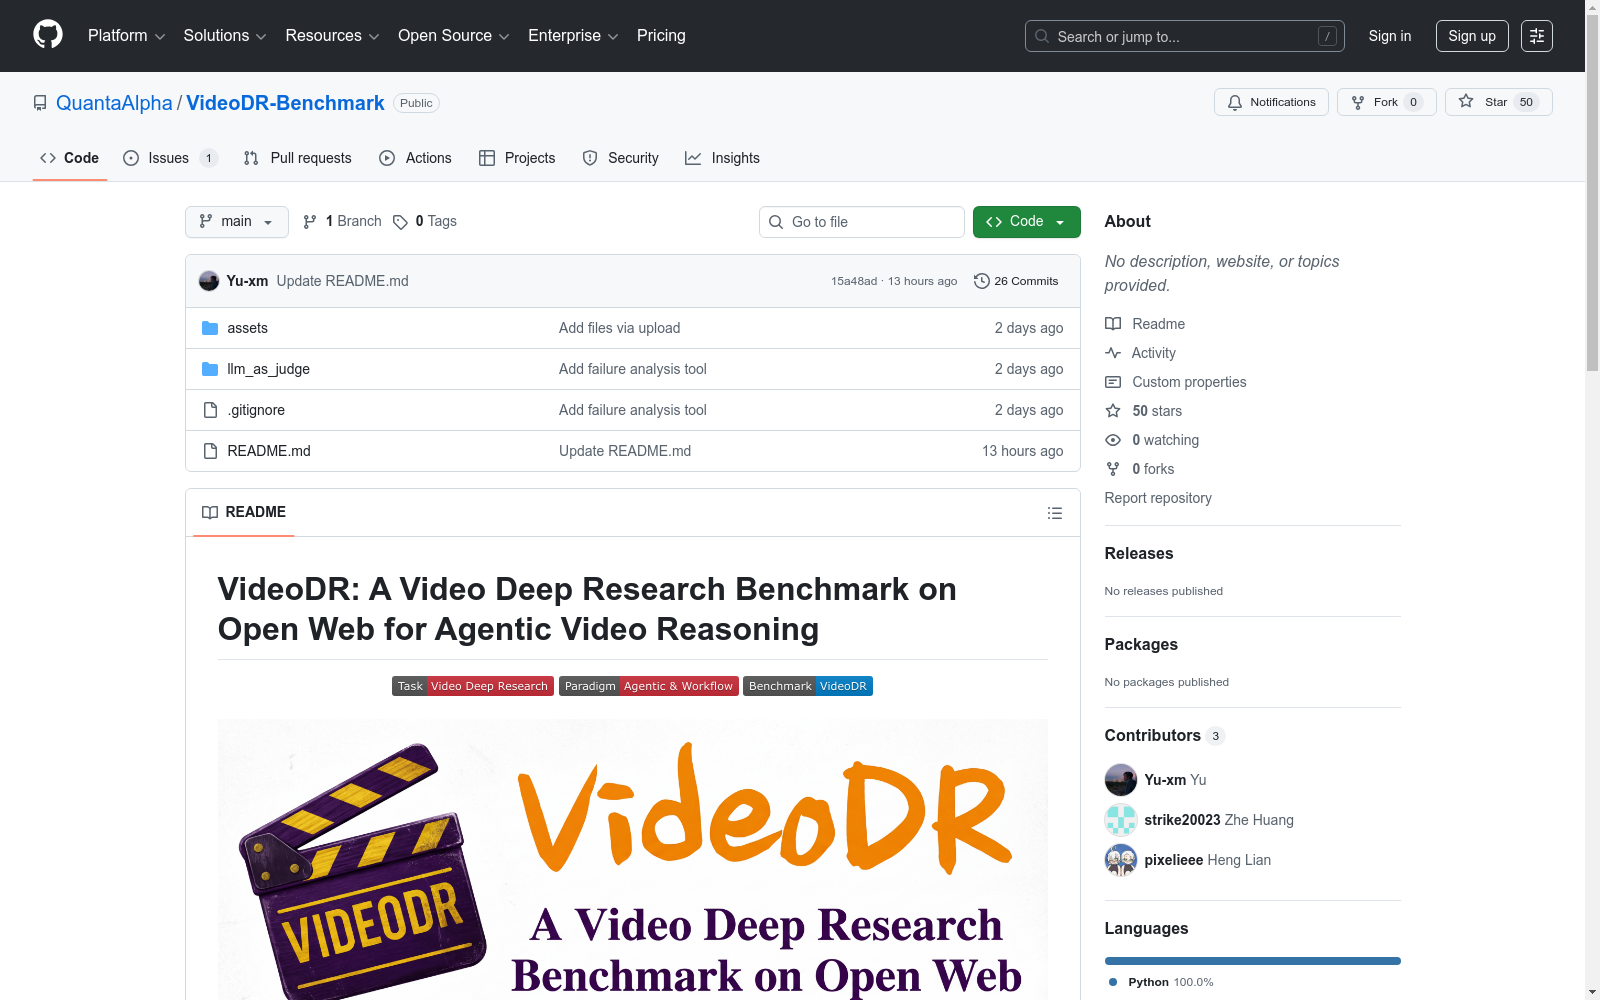The image size is (1600, 1000).
Task: Click strike20023 contributor avatar
Action: (x=1121, y=820)
